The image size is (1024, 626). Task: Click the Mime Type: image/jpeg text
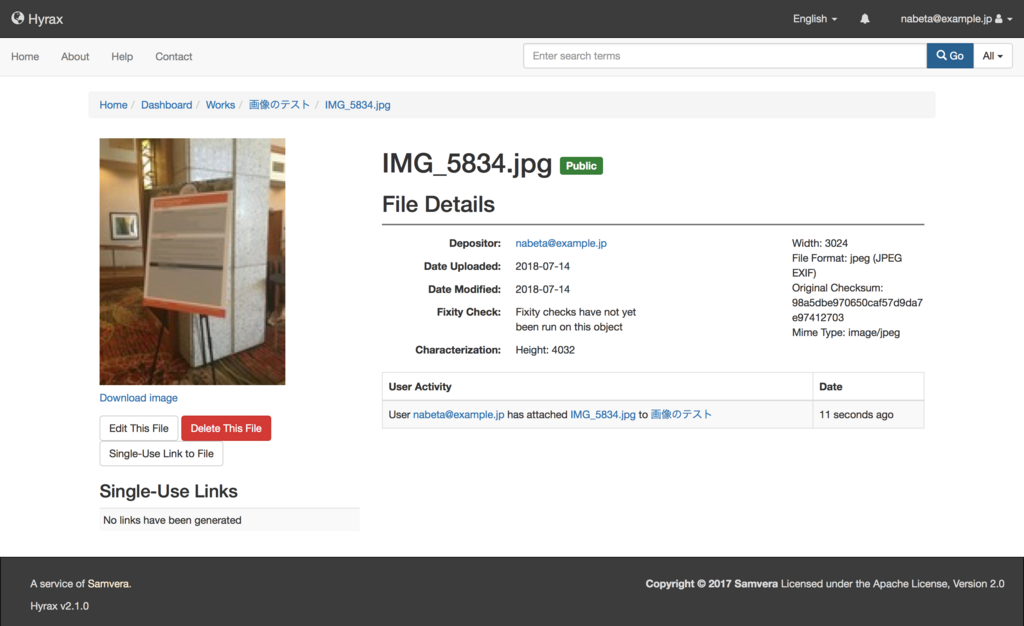point(846,333)
